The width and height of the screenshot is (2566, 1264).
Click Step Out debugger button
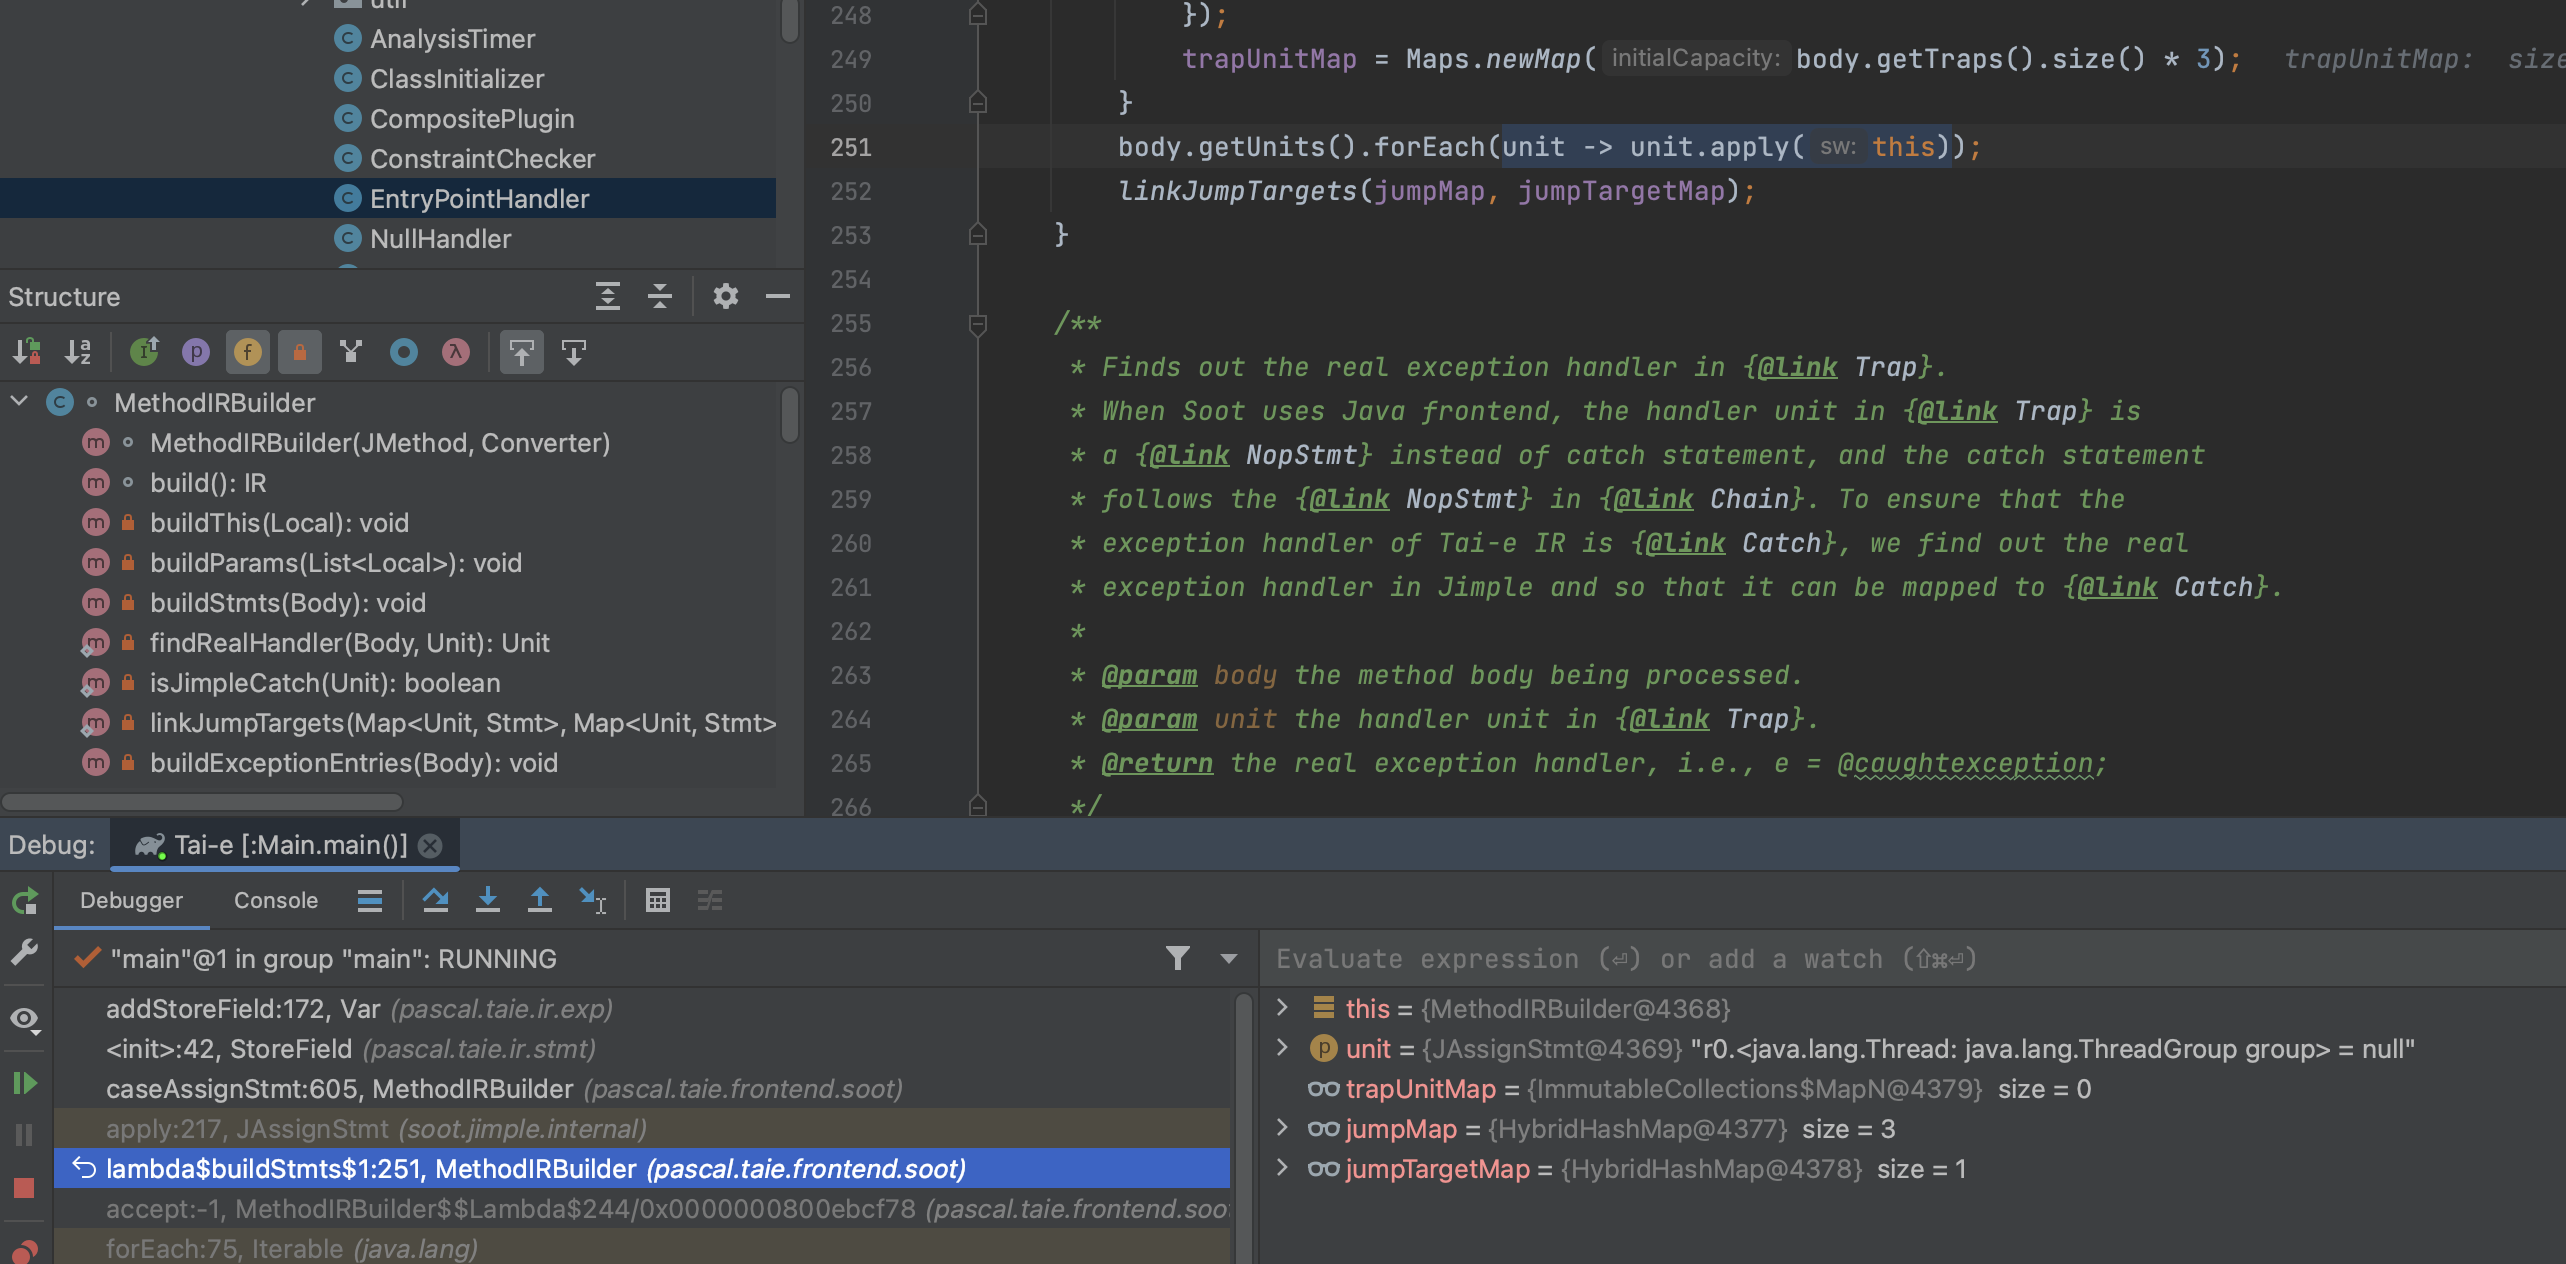point(539,901)
